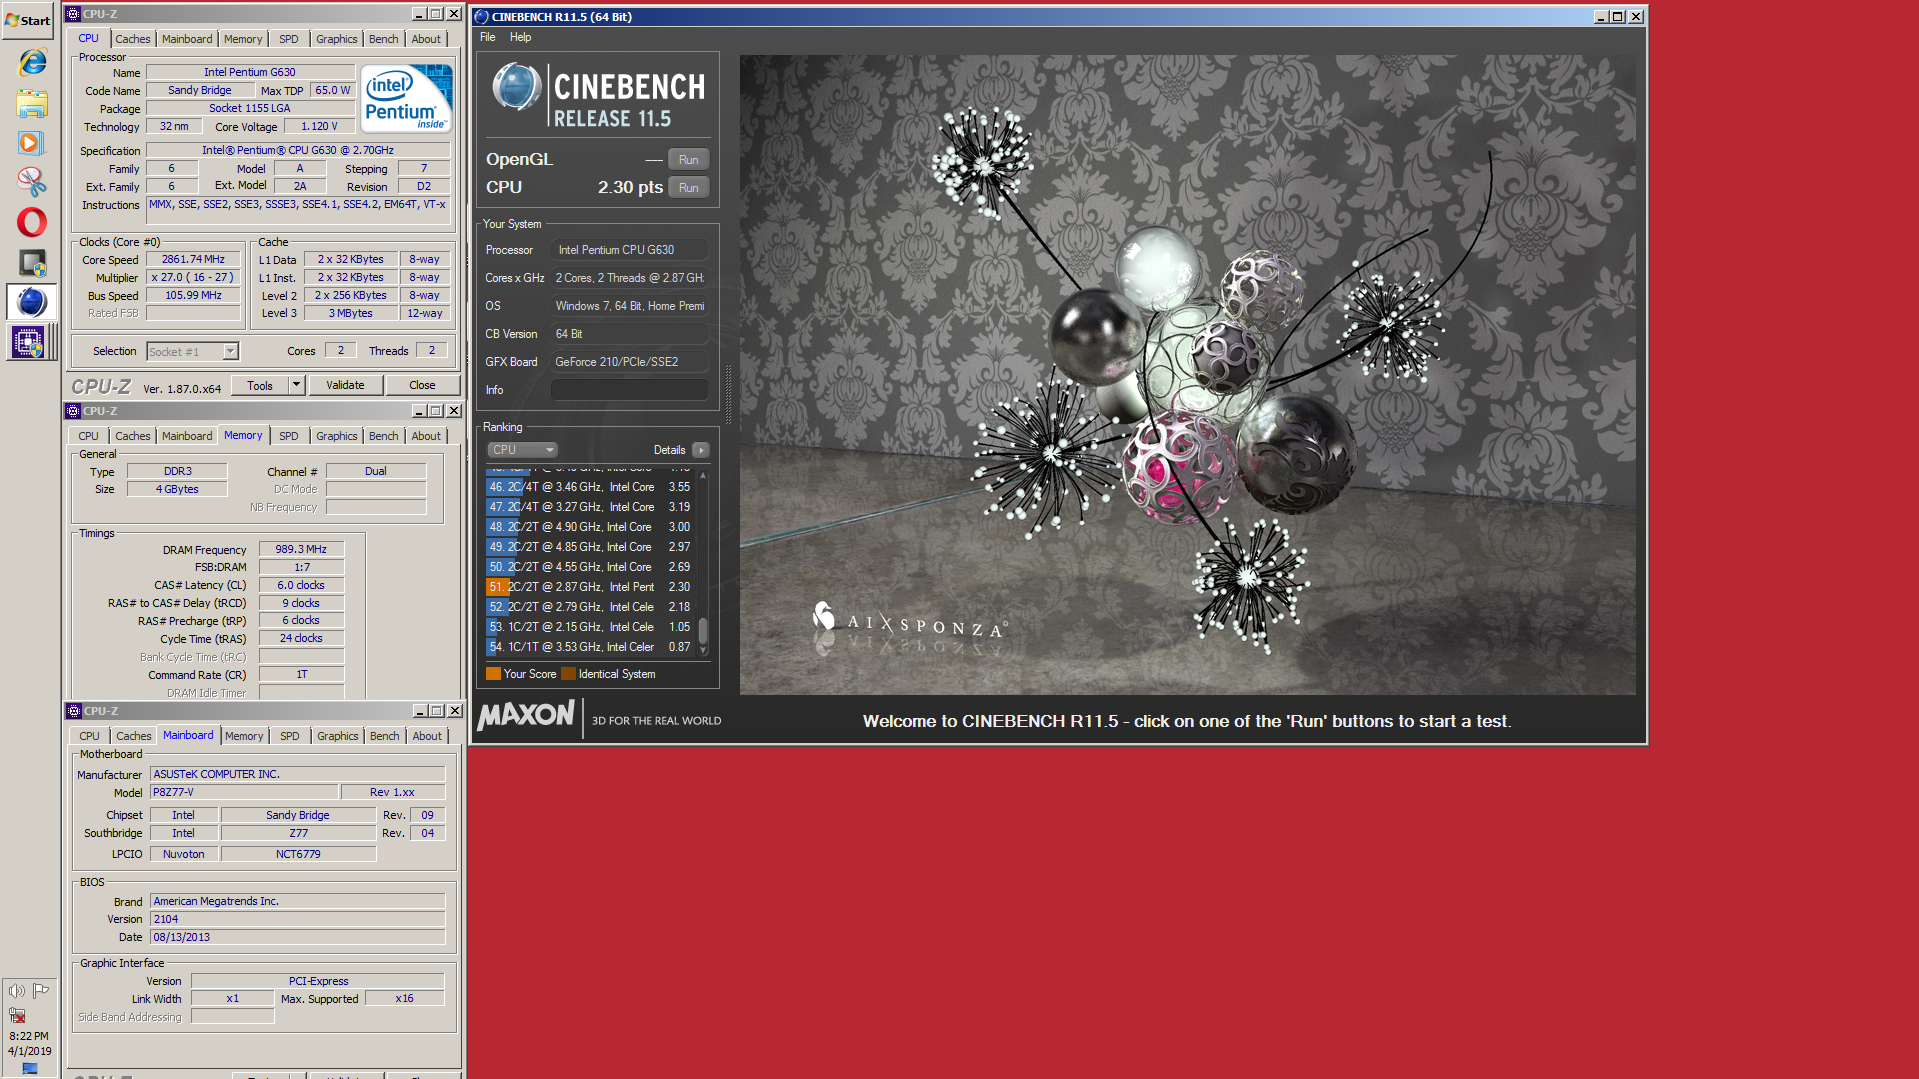Open the dimmed program icon in taskbar
Viewport: 1919px width, 1079px height.
[32, 263]
